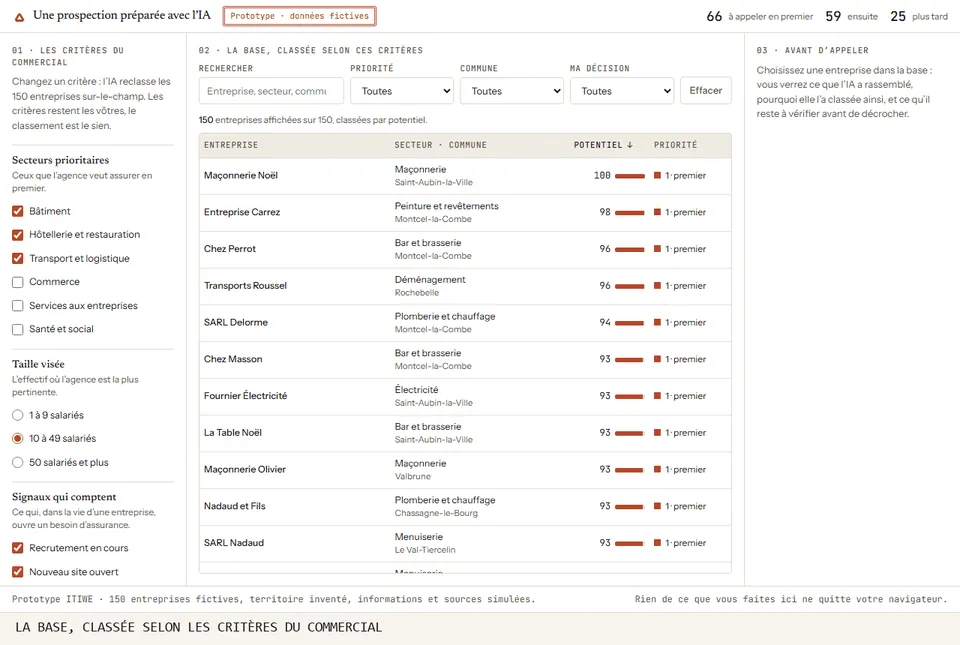Screen dimensions: 960x645
Task: Click the sort arrow in the Potentiel header
Action: click(629, 145)
